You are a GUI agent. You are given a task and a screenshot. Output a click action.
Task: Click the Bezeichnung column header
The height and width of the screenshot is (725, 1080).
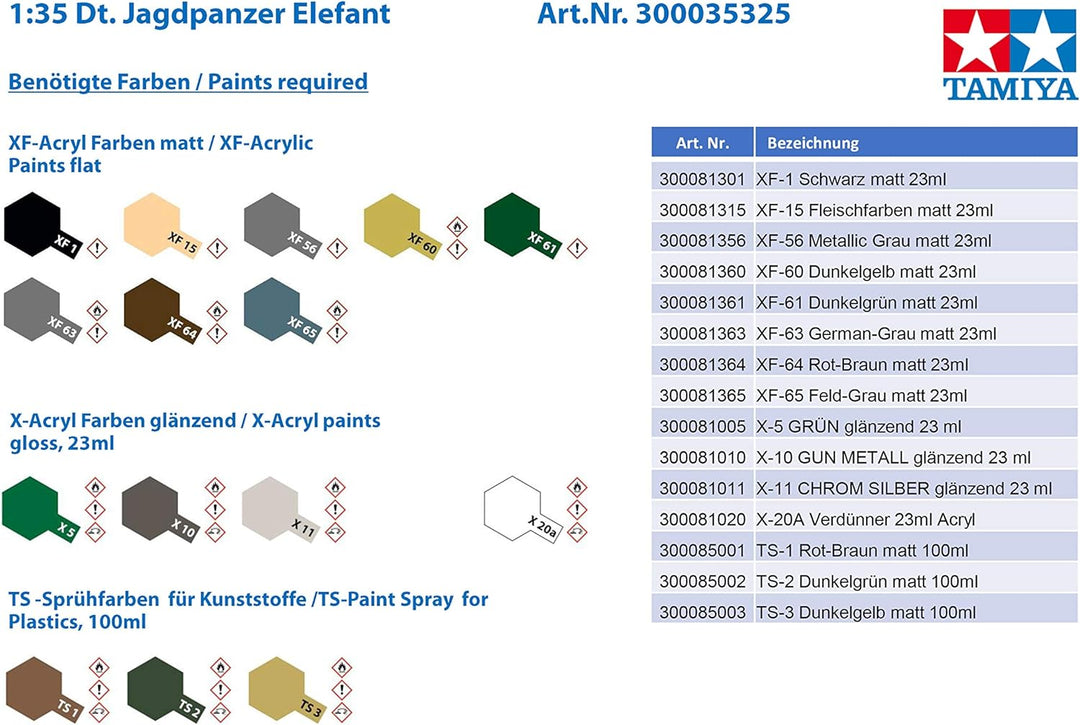[813, 143]
